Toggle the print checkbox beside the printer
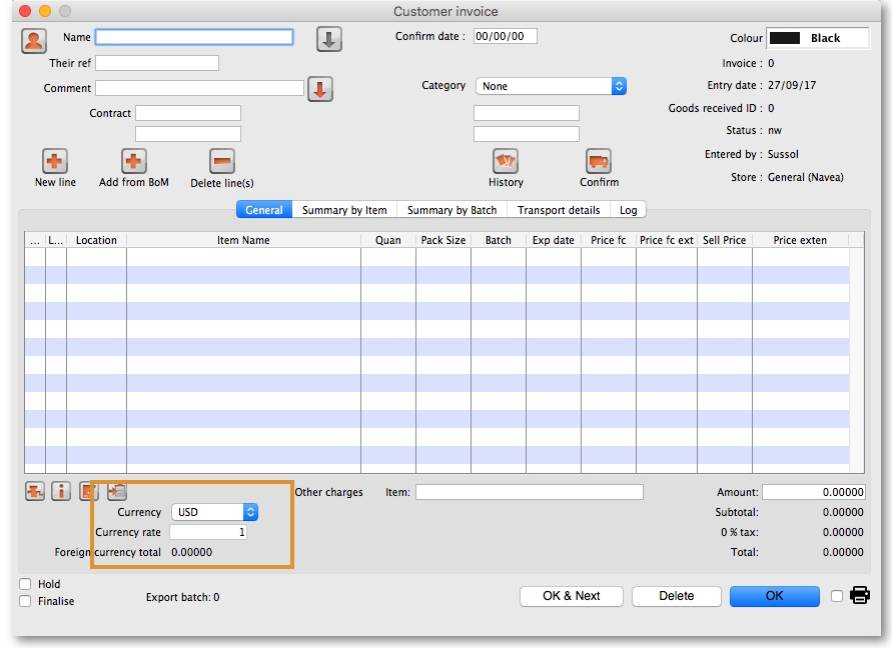The height and width of the screenshot is (648, 892). pyautogui.click(x=837, y=597)
